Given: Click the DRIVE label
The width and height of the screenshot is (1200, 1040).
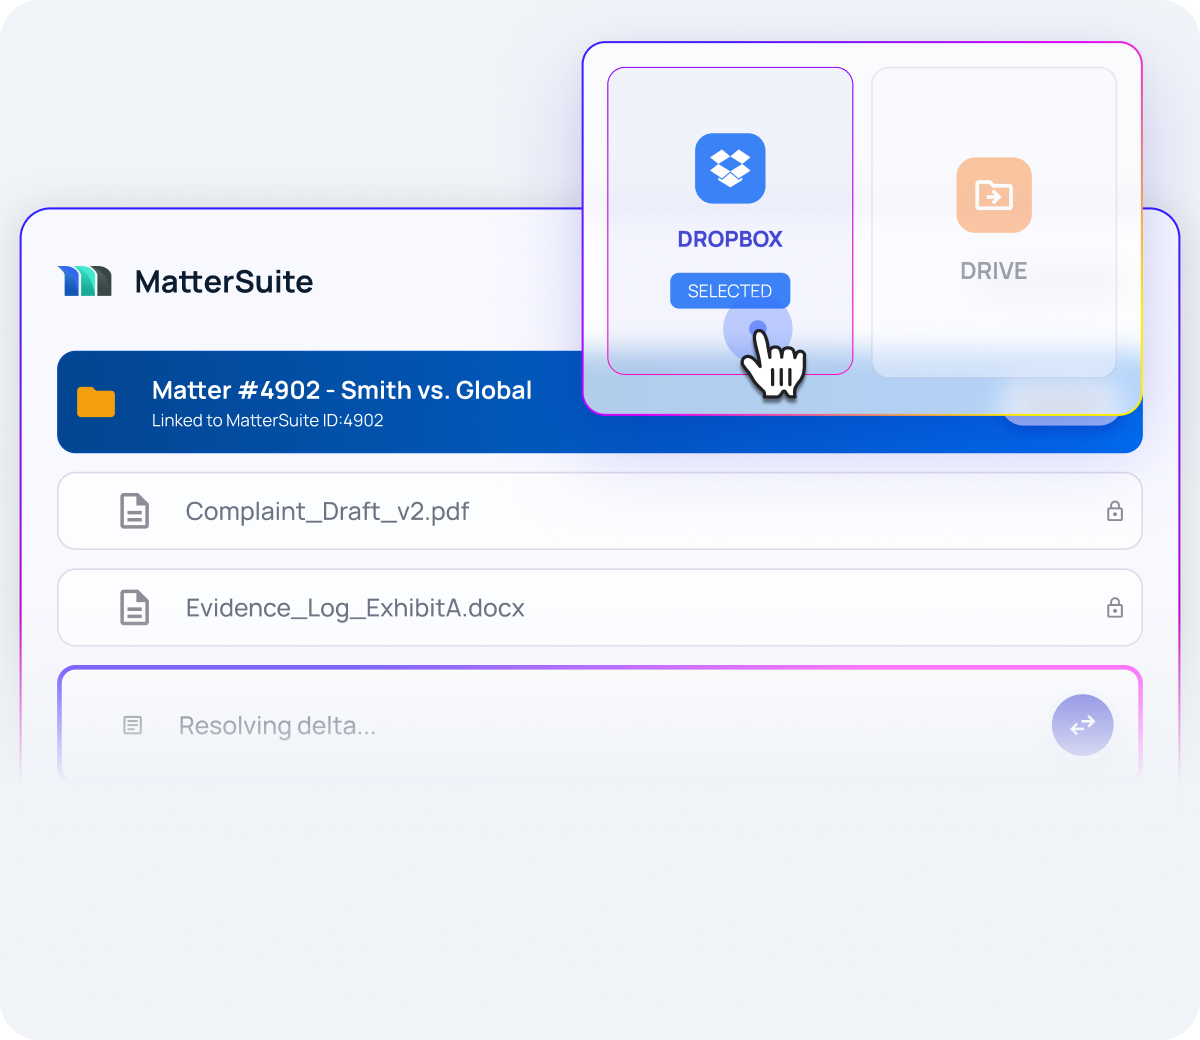Looking at the screenshot, I should coord(994,271).
